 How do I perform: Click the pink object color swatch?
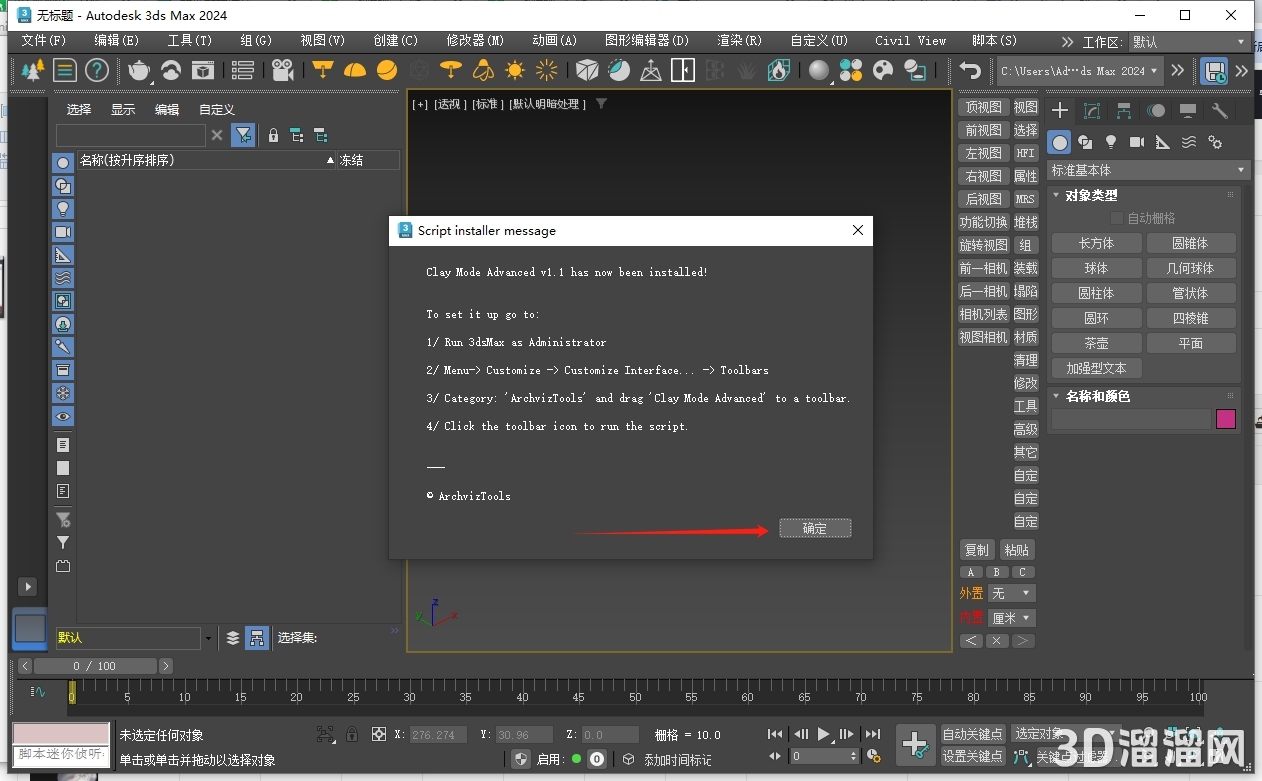click(1226, 419)
